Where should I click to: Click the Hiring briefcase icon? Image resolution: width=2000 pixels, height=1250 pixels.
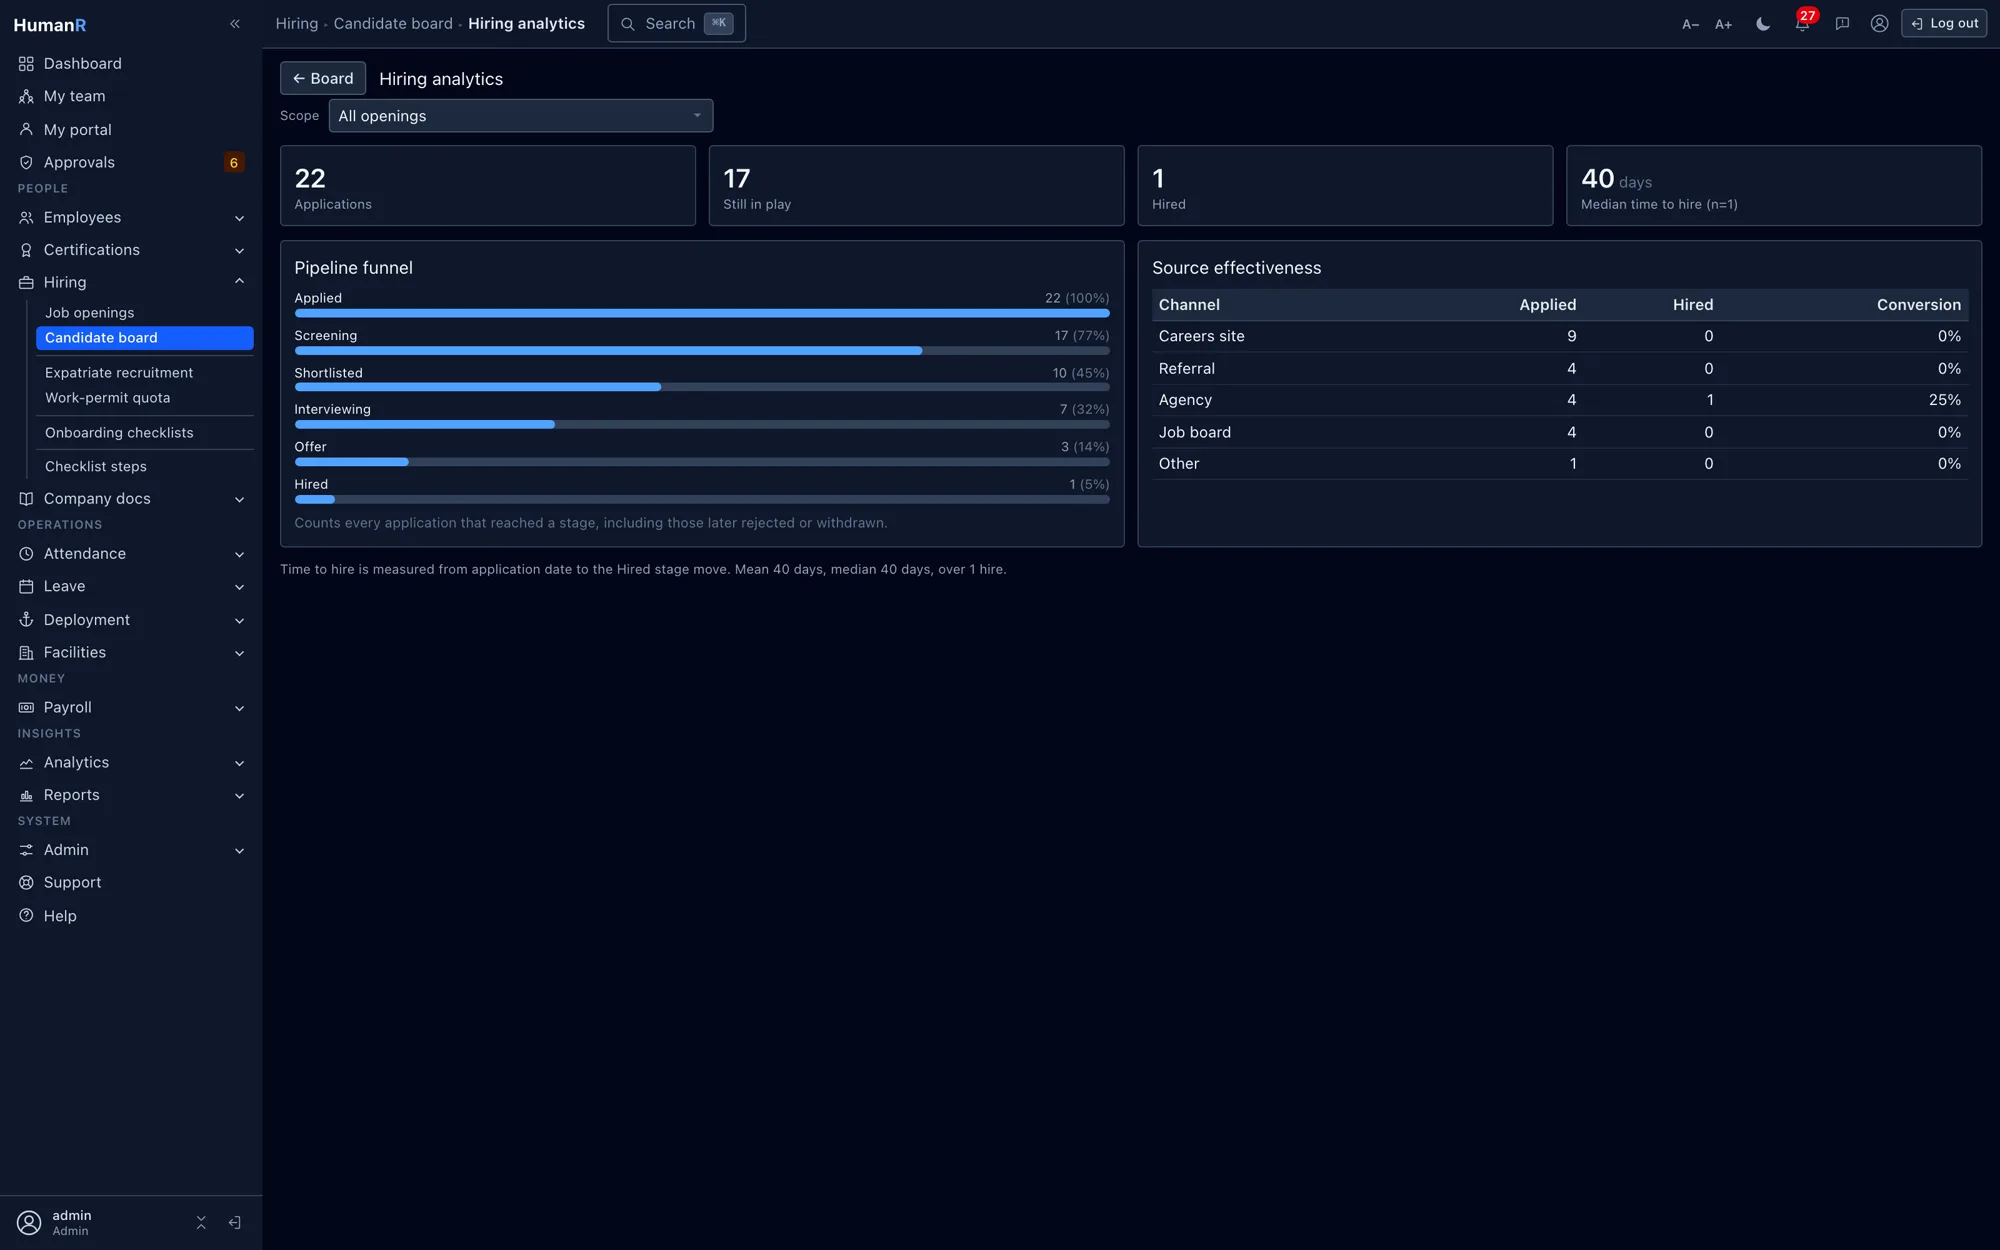pos(26,282)
